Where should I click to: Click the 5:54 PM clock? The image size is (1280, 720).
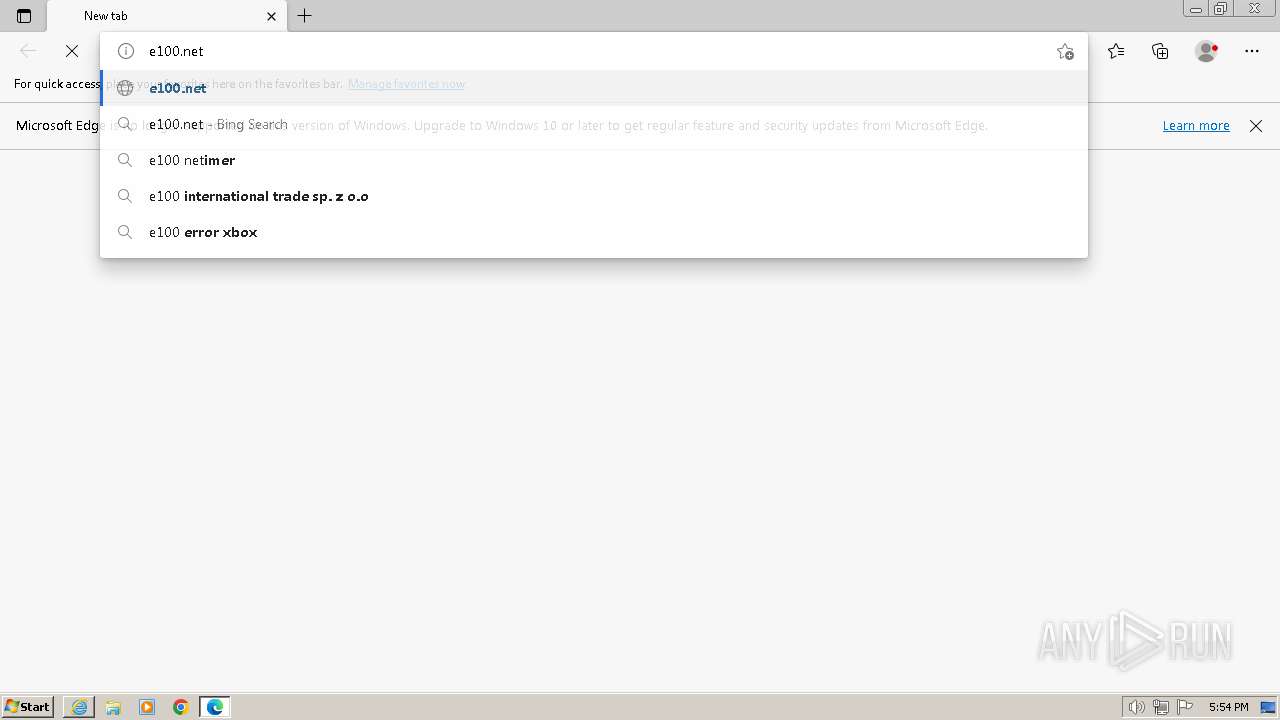(x=1228, y=707)
